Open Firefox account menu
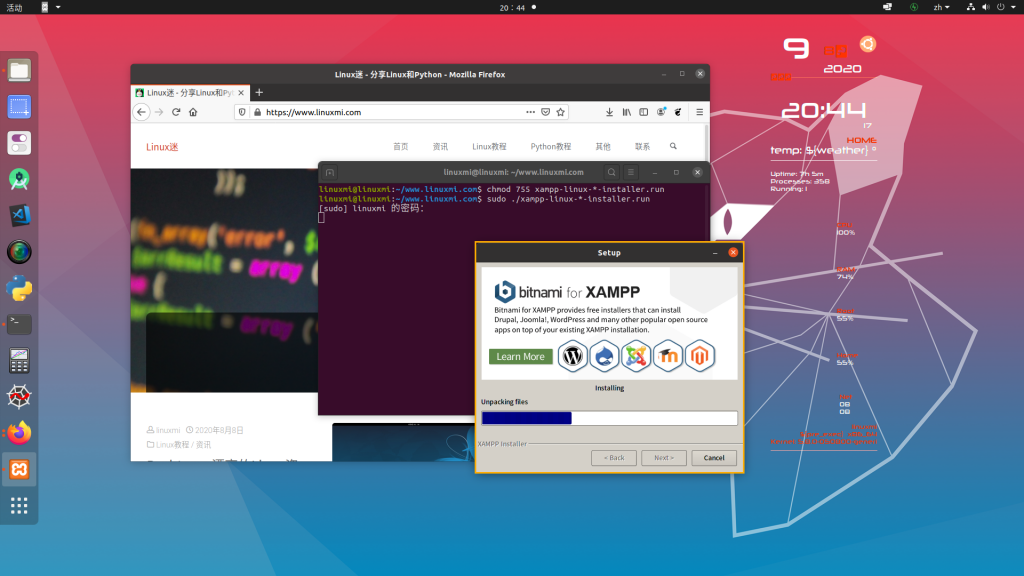This screenshot has height=576, width=1024. coord(661,112)
